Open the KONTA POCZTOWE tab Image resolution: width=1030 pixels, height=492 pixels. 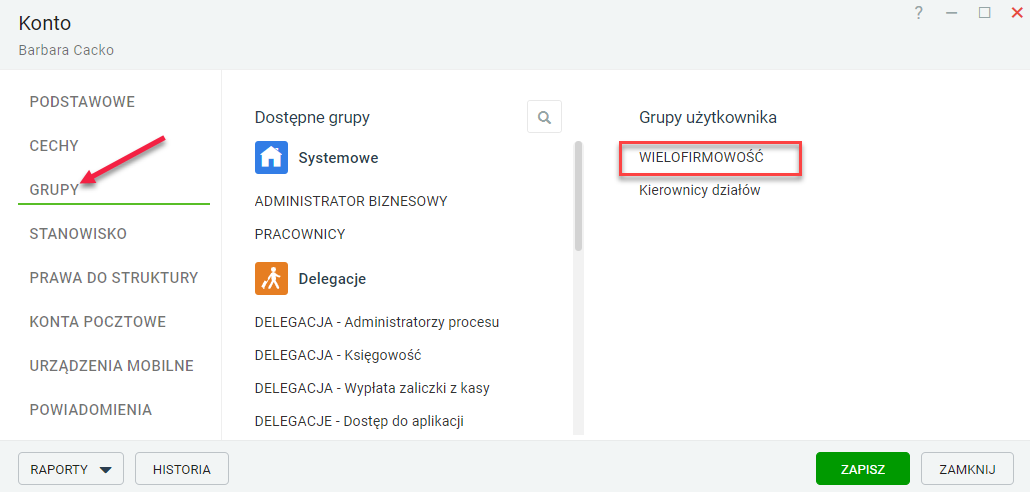[x=98, y=322]
